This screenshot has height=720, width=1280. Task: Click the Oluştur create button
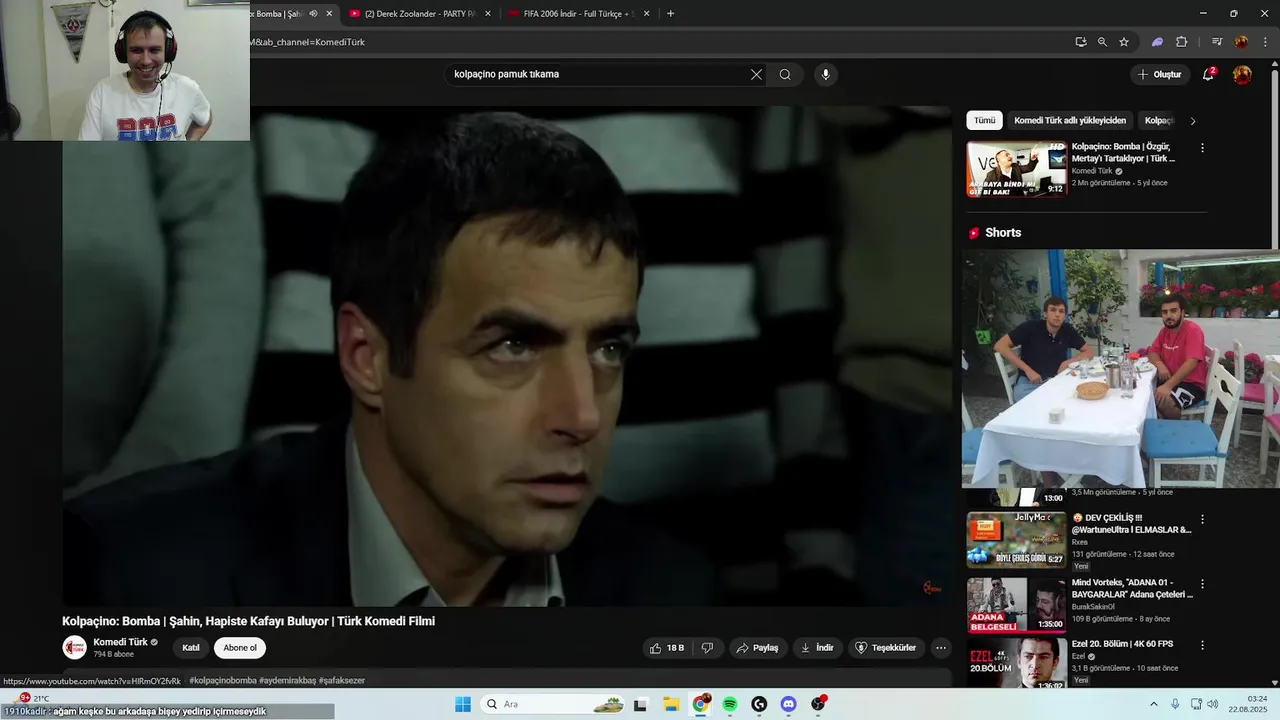click(x=1159, y=74)
